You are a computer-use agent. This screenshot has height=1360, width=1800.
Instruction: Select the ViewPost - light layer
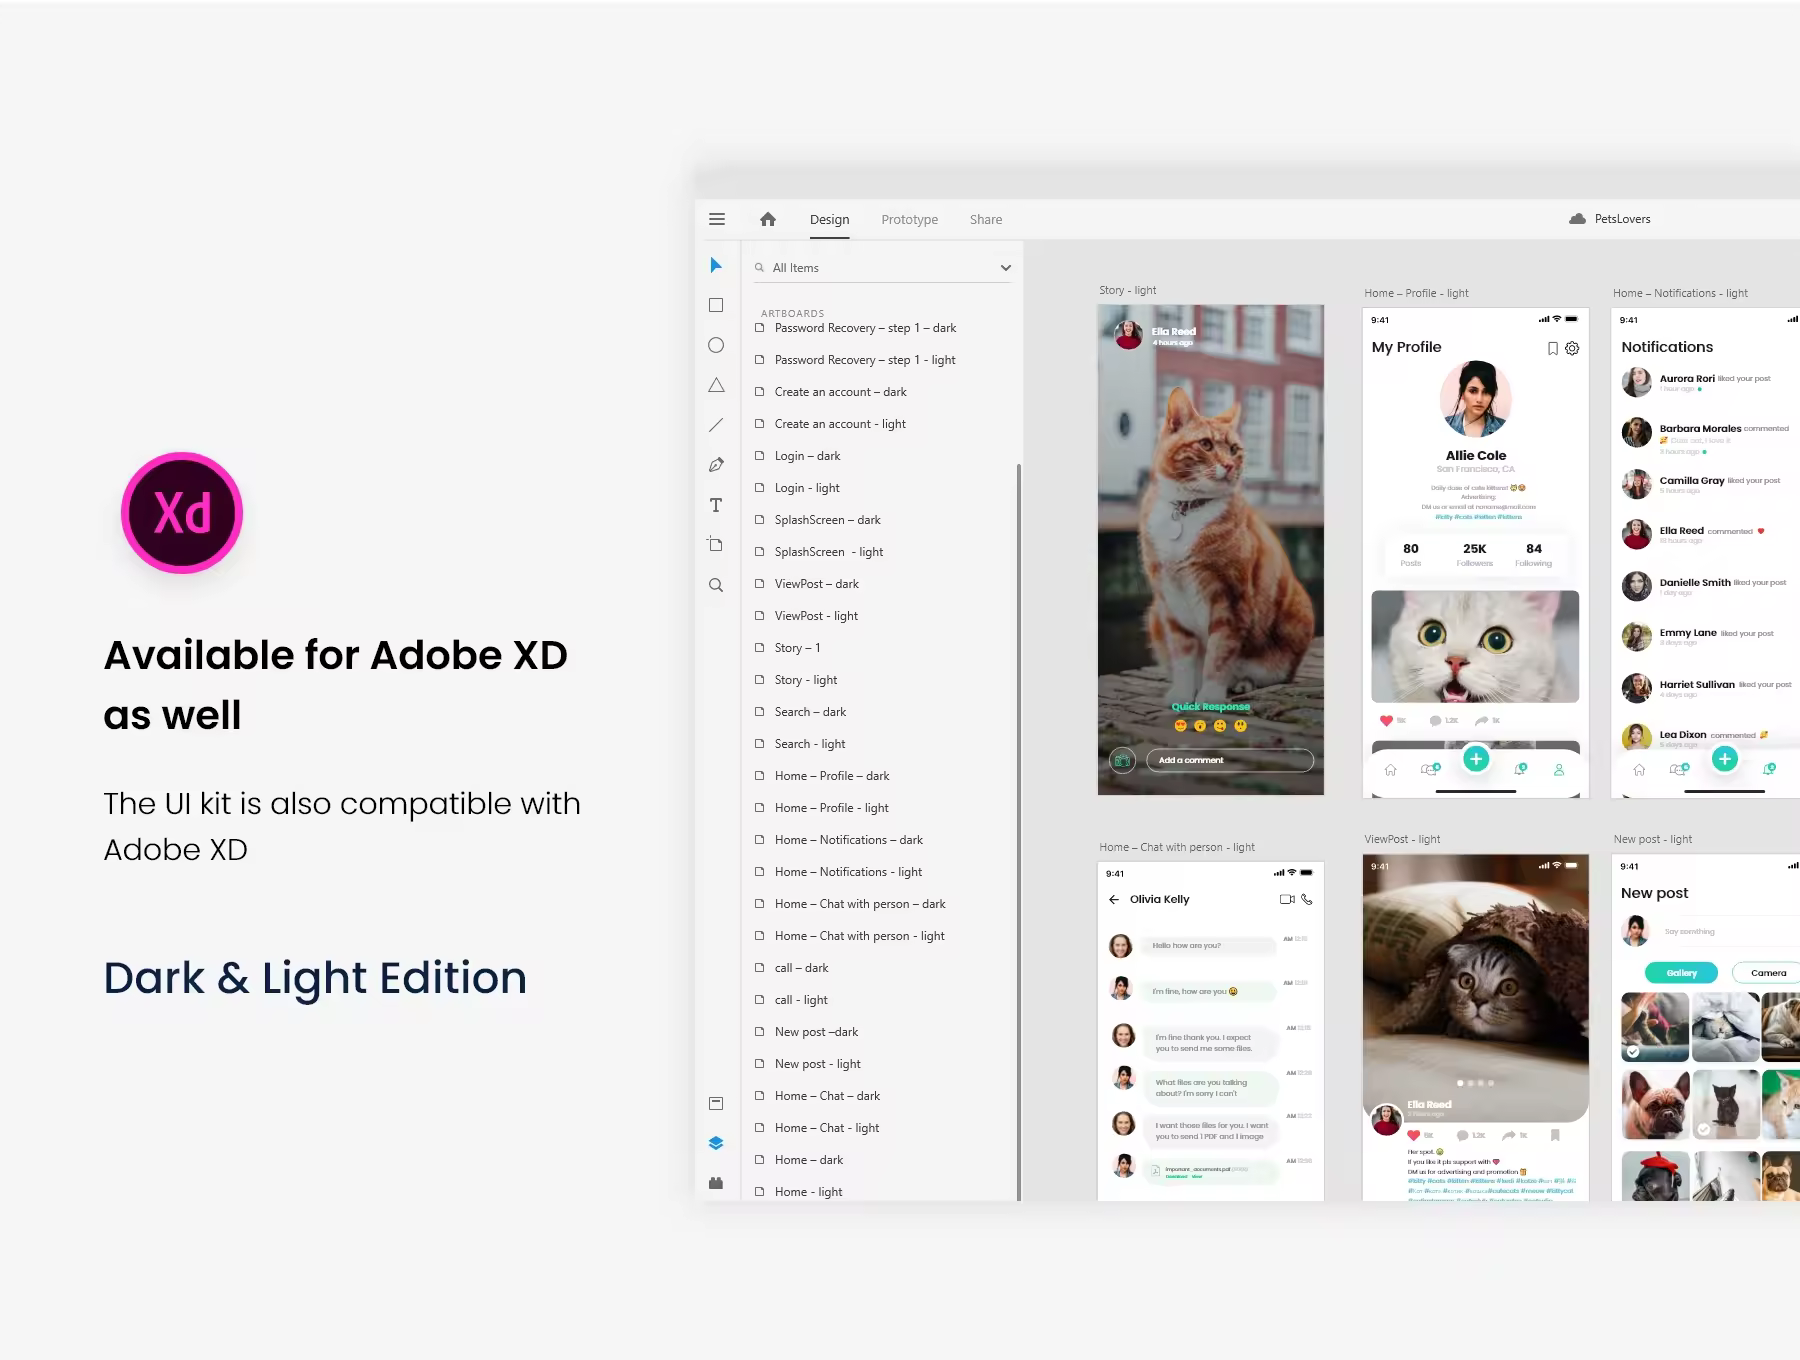(816, 616)
